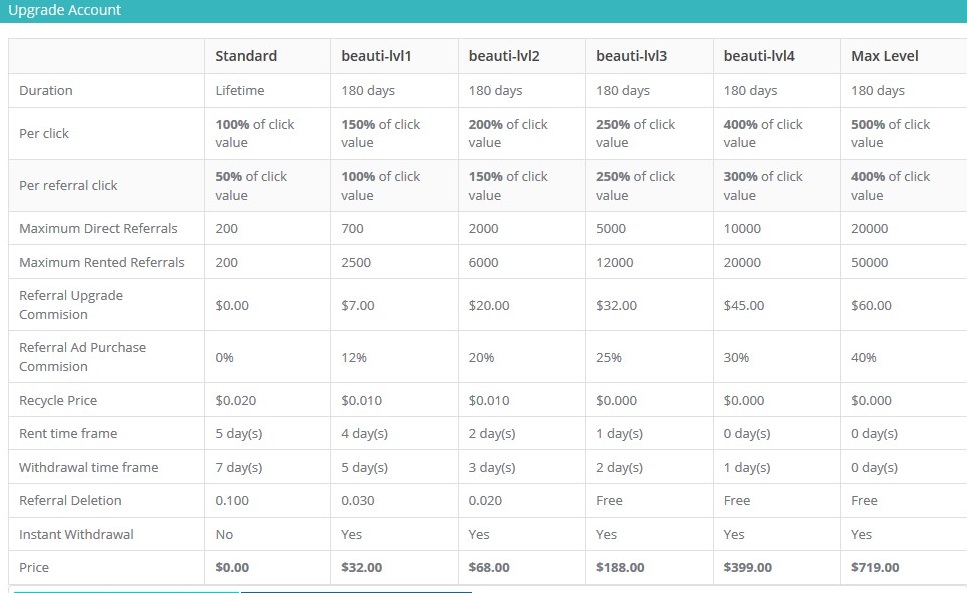Click the $32.00 price in Price row
This screenshot has height=593, width=967.
pos(362,567)
